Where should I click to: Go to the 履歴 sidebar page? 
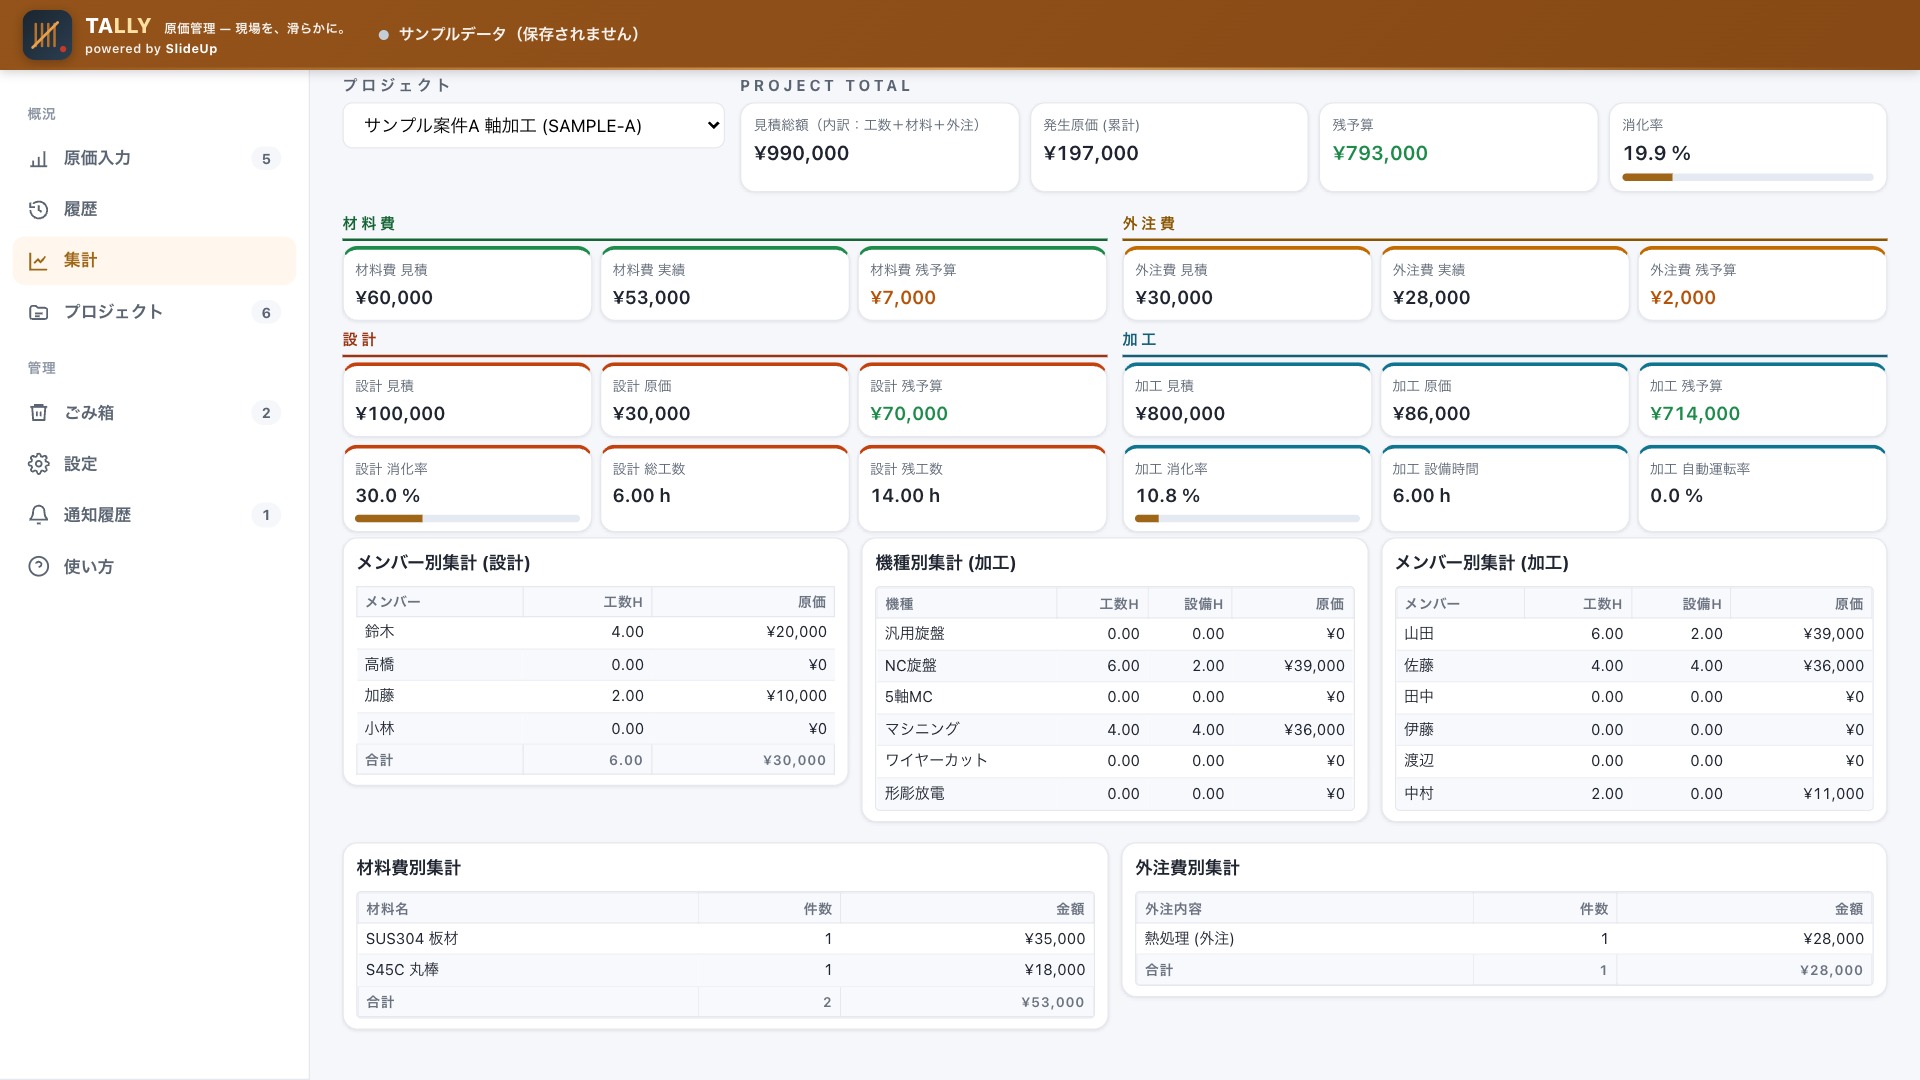coord(154,210)
